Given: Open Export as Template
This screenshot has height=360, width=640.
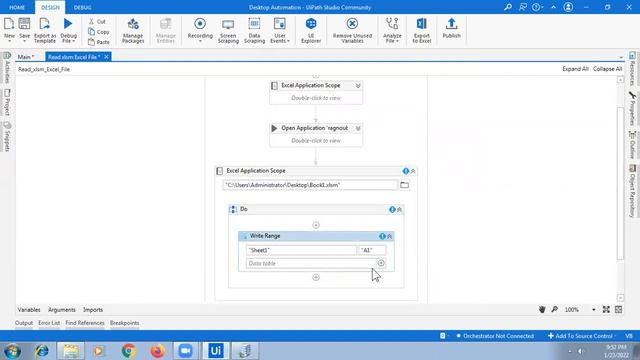Looking at the screenshot, I should pos(45,30).
